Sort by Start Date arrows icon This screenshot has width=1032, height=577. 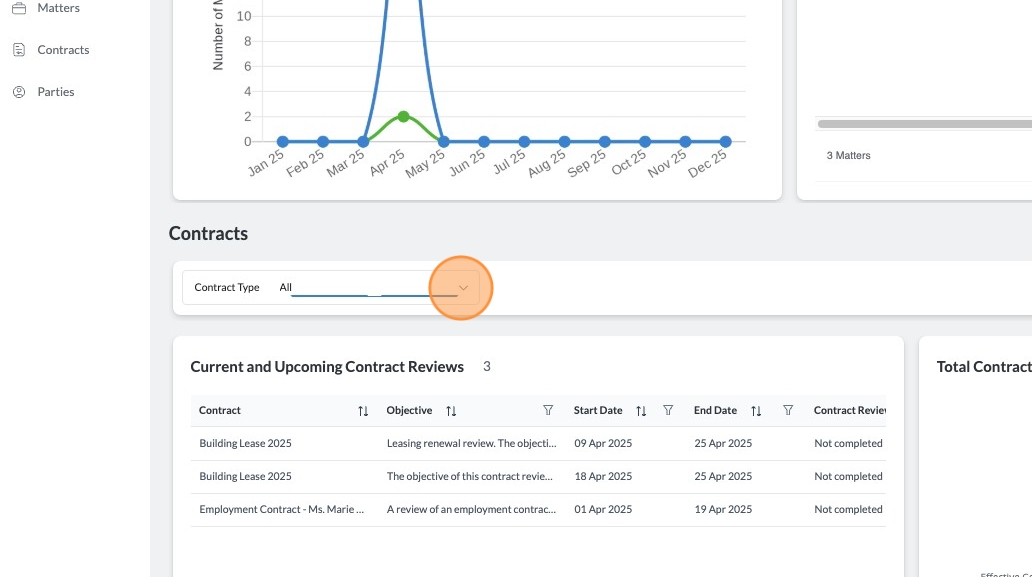641,411
